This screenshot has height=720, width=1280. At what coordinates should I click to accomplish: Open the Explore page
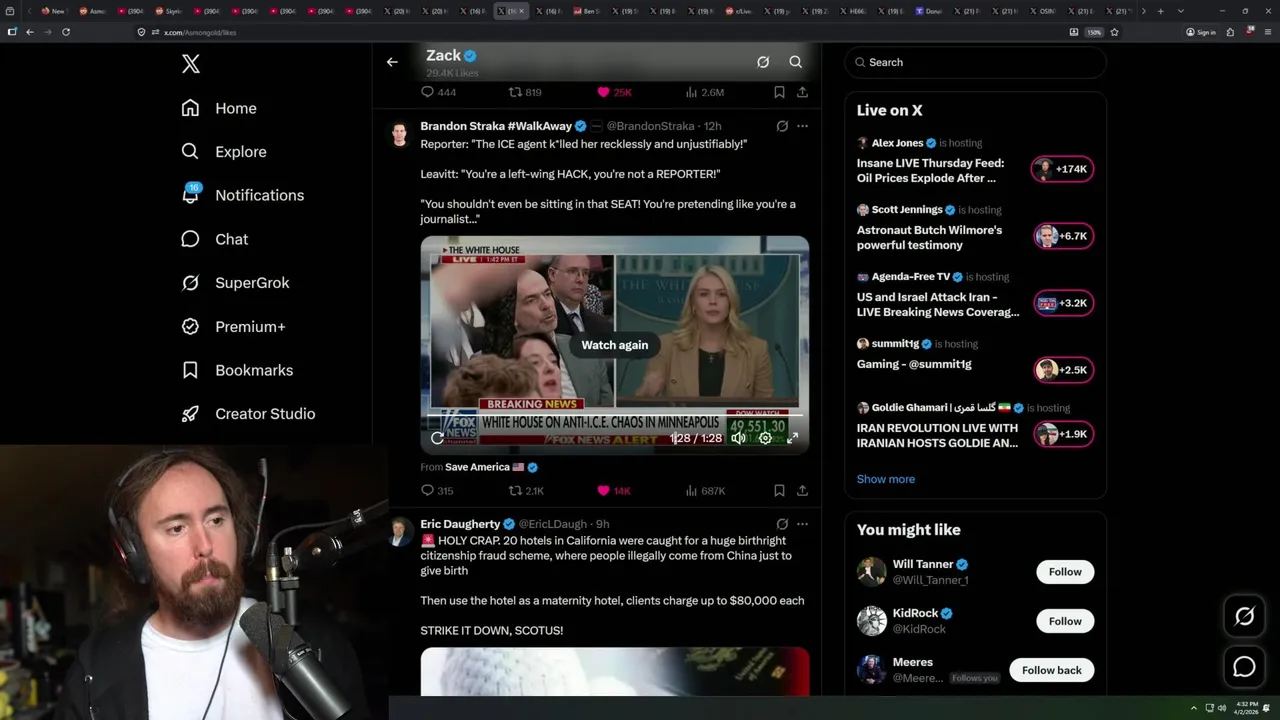pyautogui.click(x=224, y=152)
